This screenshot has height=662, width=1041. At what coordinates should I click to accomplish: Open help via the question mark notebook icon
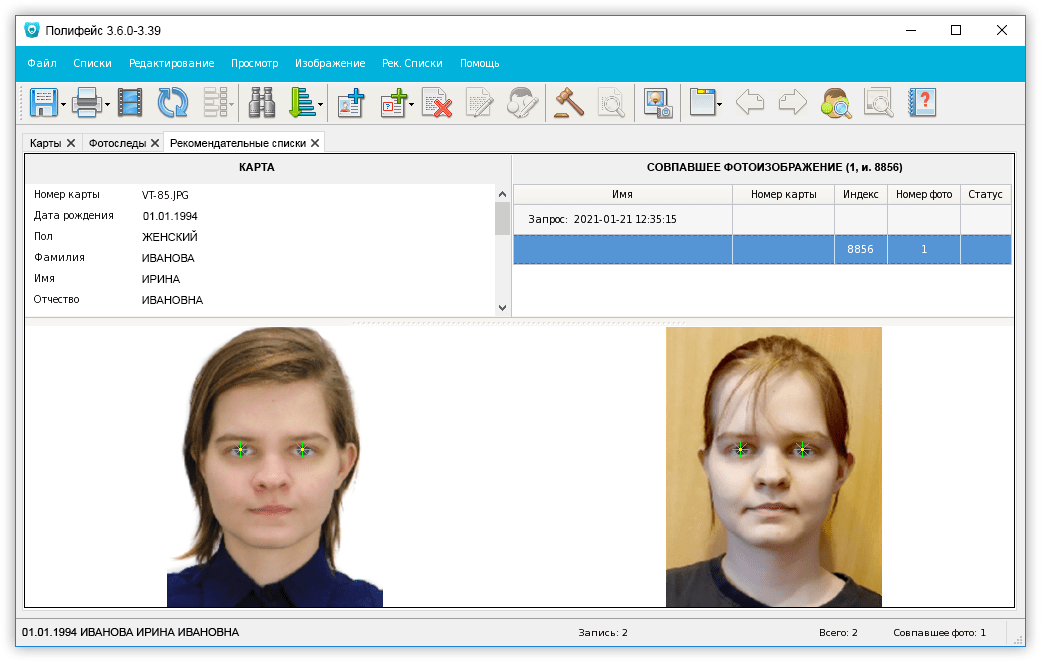[922, 102]
